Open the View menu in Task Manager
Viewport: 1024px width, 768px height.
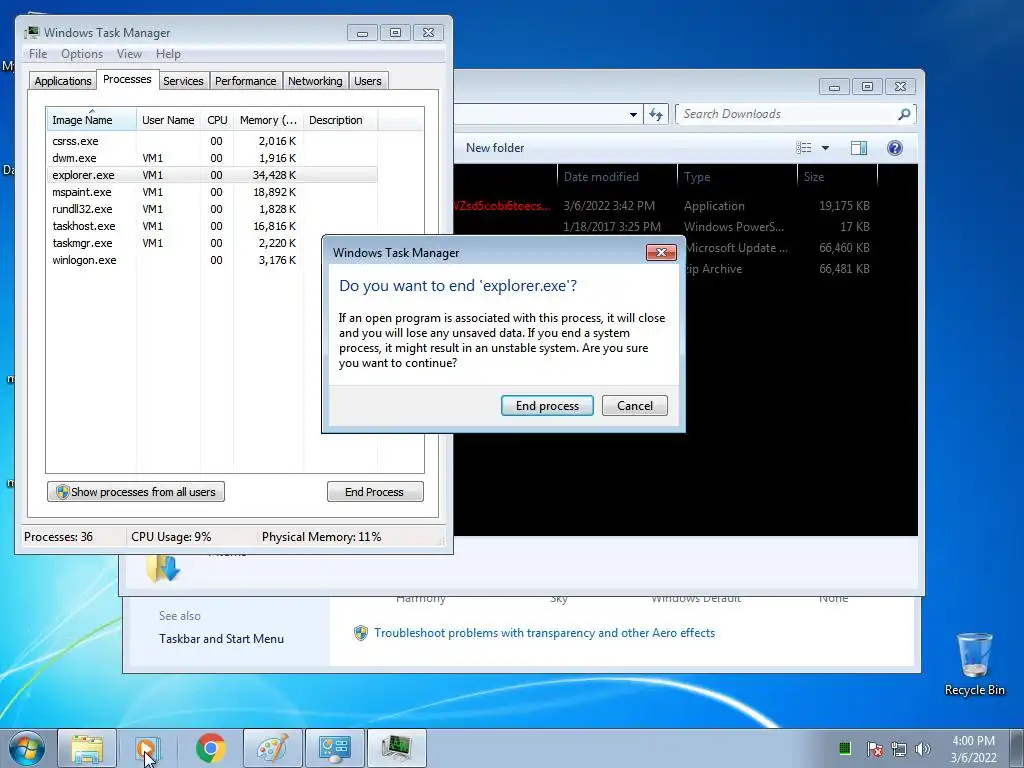pyautogui.click(x=129, y=54)
